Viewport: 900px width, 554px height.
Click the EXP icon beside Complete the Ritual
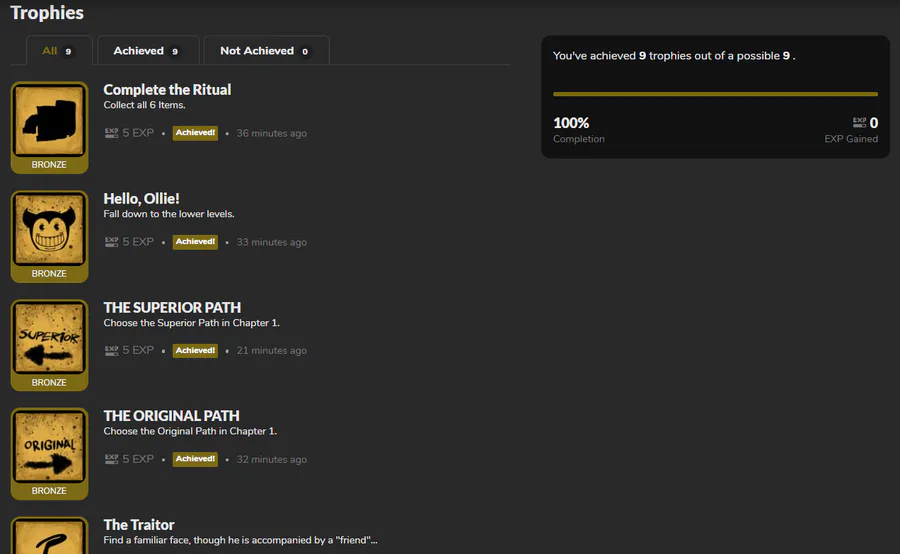(111, 133)
